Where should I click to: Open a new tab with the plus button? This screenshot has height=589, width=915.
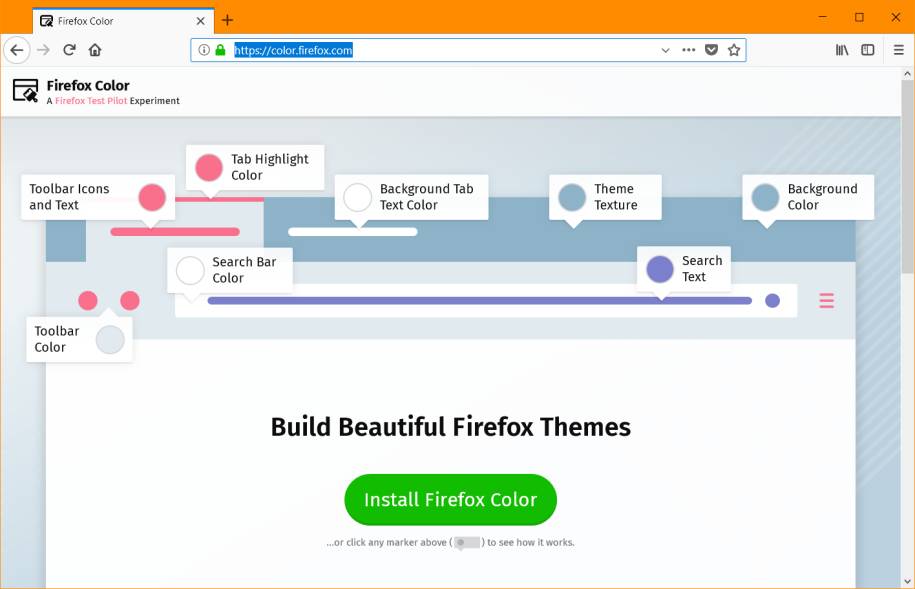[226, 20]
